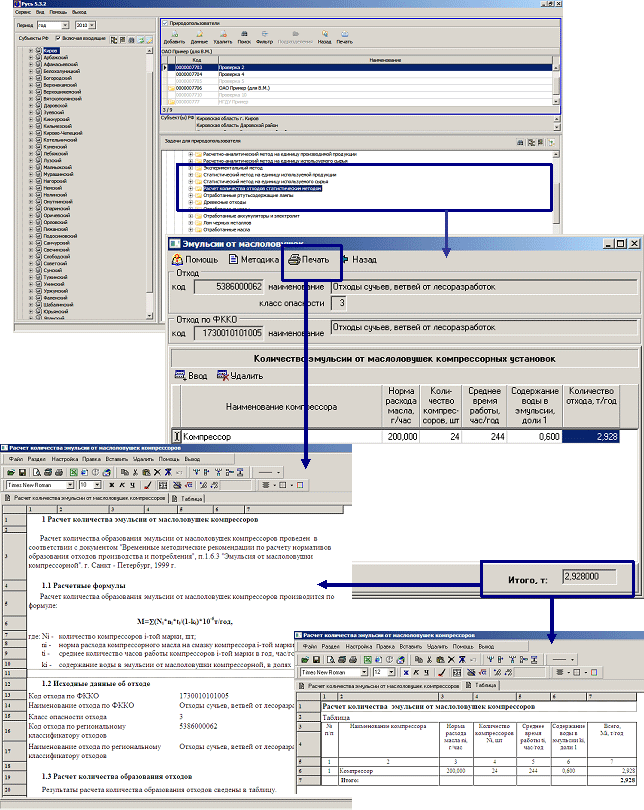This screenshot has width=644, height=810.
Task: Click Добавить in the Природопользователи toolbar
Action: pos(174,39)
